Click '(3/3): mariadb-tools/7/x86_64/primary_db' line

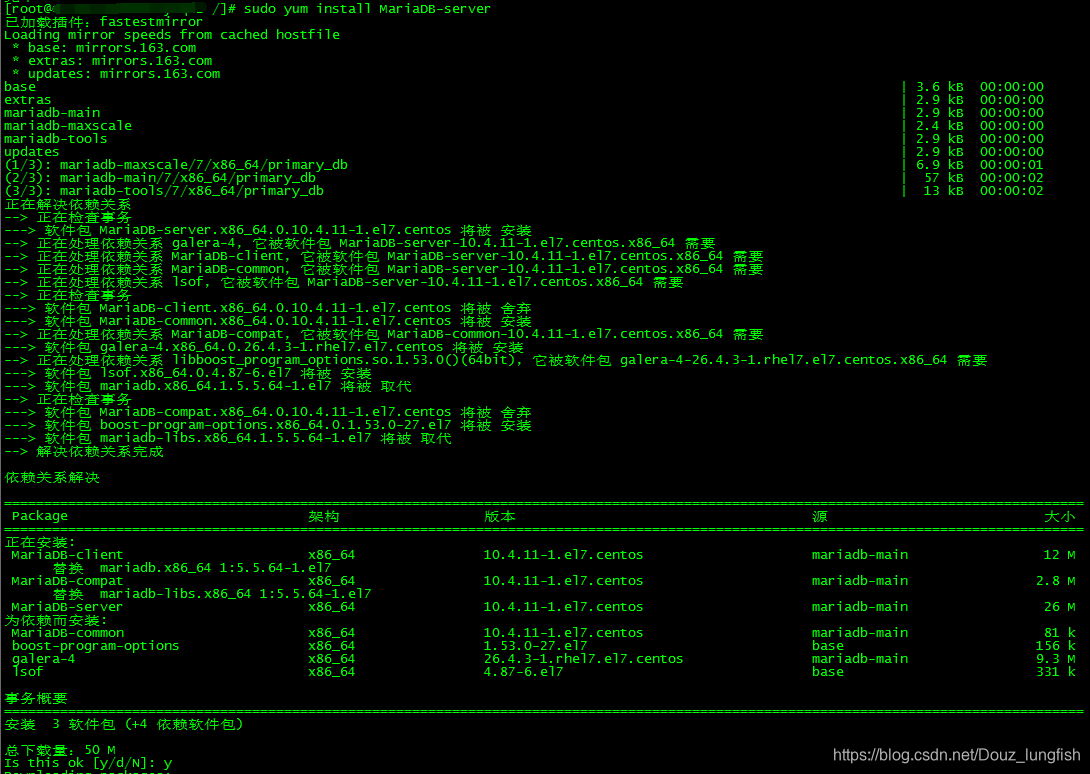(164, 191)
